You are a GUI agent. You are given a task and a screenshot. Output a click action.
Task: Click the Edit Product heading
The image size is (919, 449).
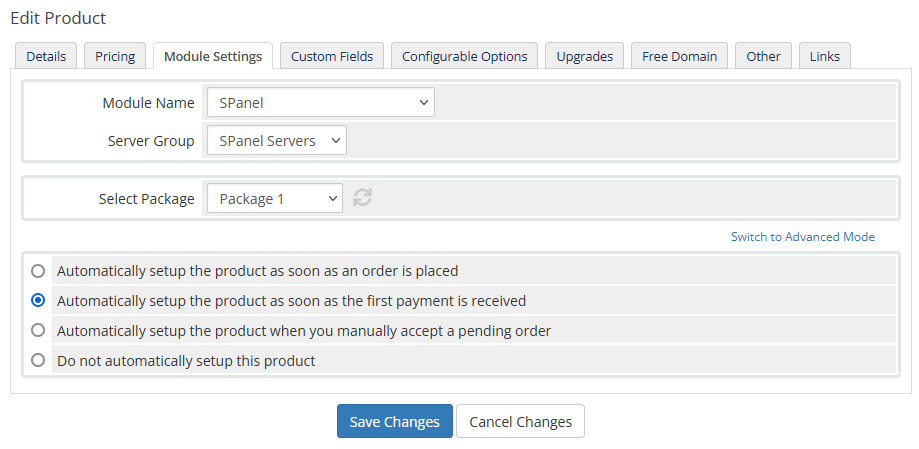[58, 18]
